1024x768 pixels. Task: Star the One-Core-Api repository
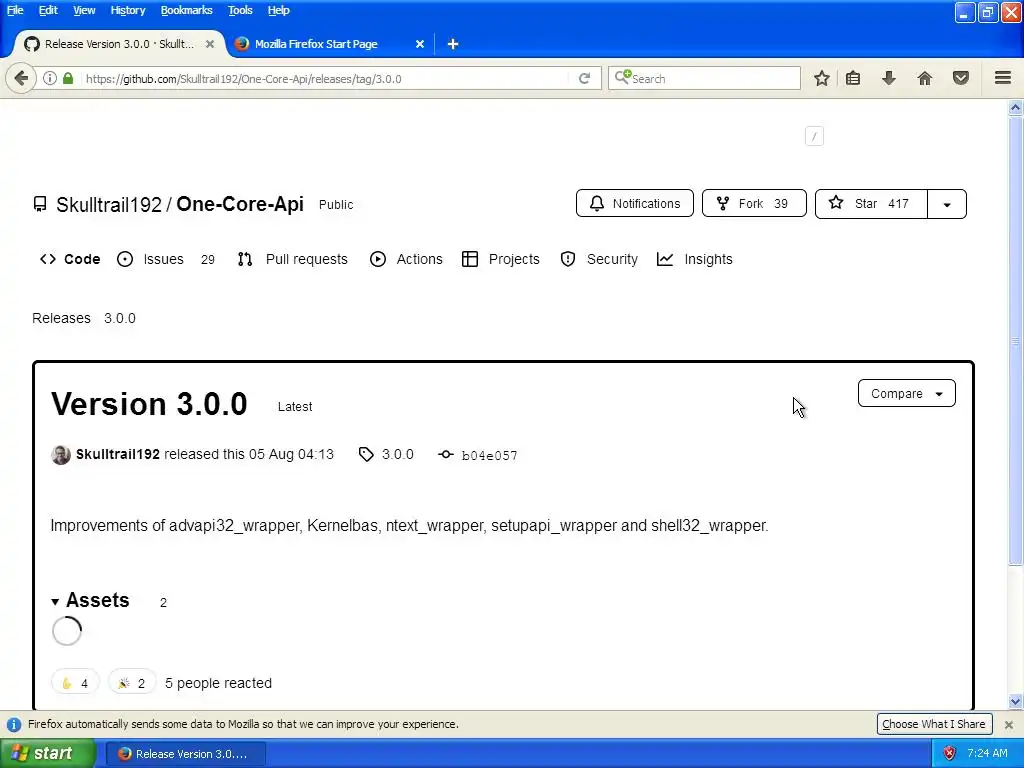[x=871, y=204]
